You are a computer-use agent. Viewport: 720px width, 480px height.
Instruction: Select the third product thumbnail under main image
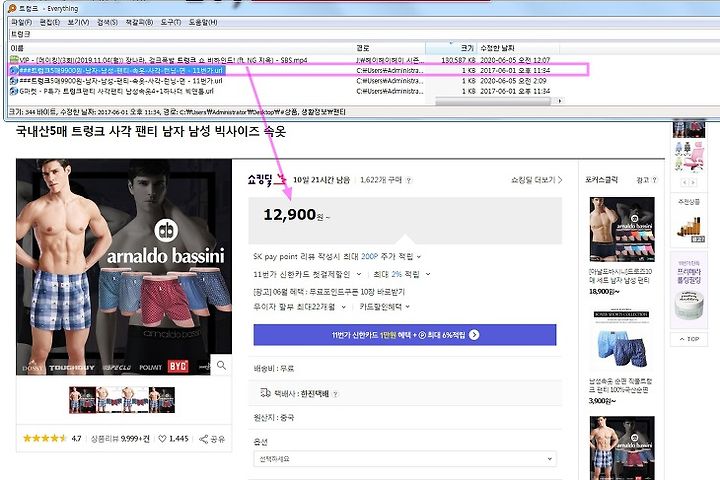[x=135, y=400]
